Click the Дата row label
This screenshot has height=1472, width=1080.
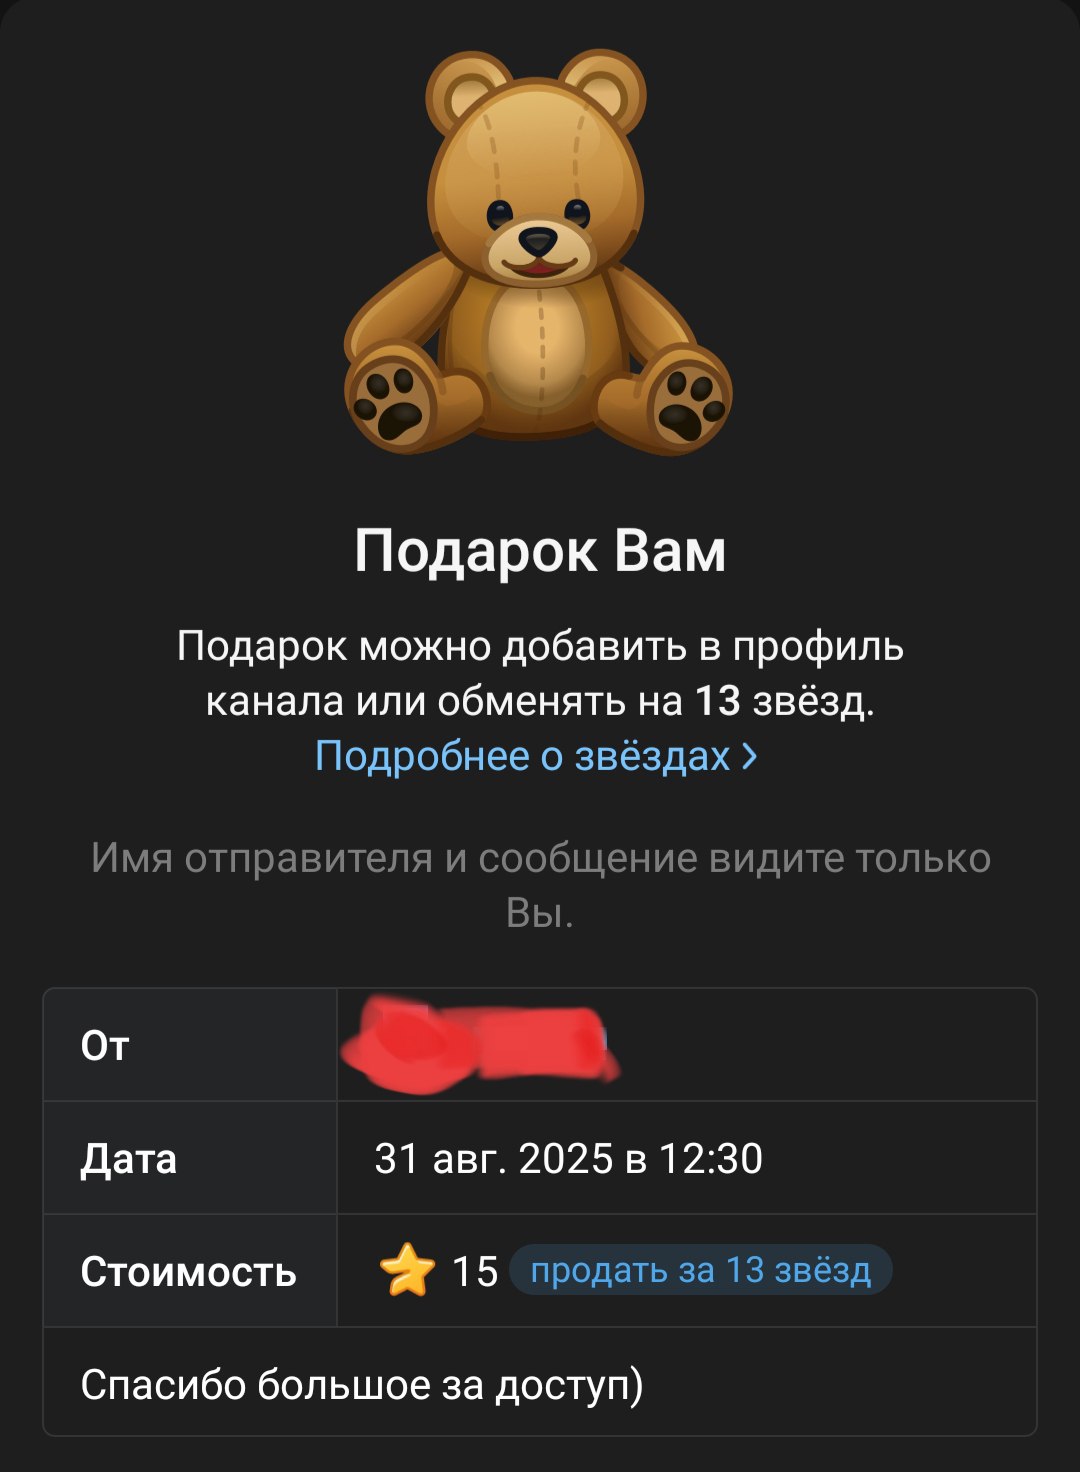click(128, 1159)
